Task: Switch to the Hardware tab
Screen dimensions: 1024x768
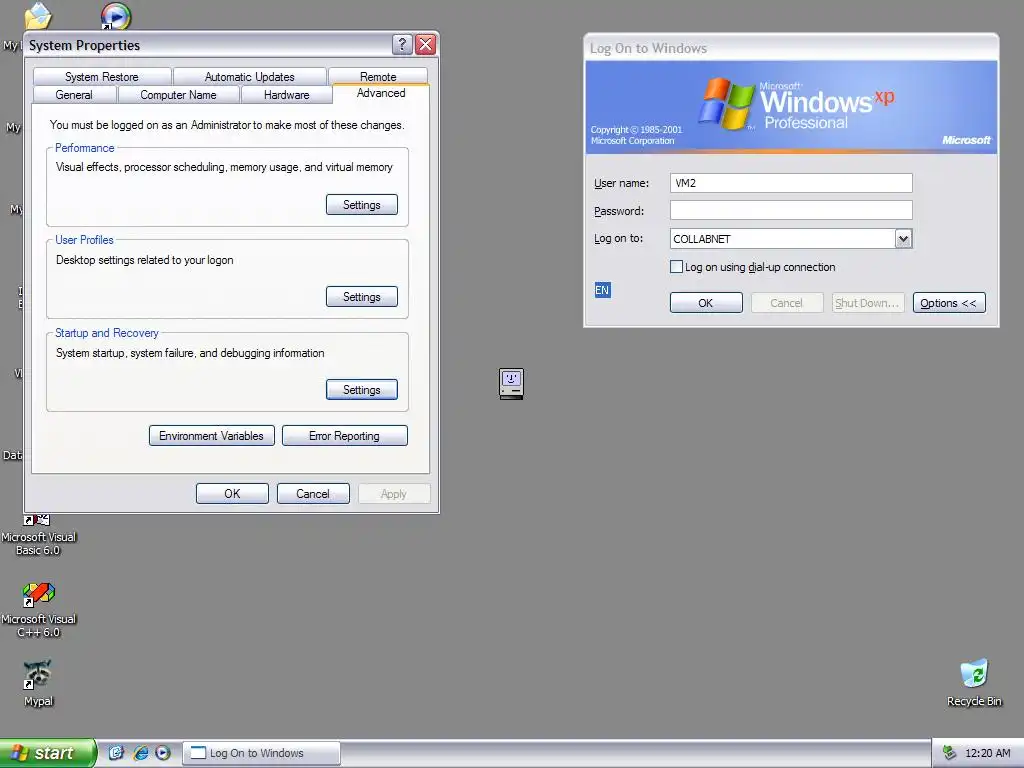Action: pyautogui.click(x=287, y=95)
